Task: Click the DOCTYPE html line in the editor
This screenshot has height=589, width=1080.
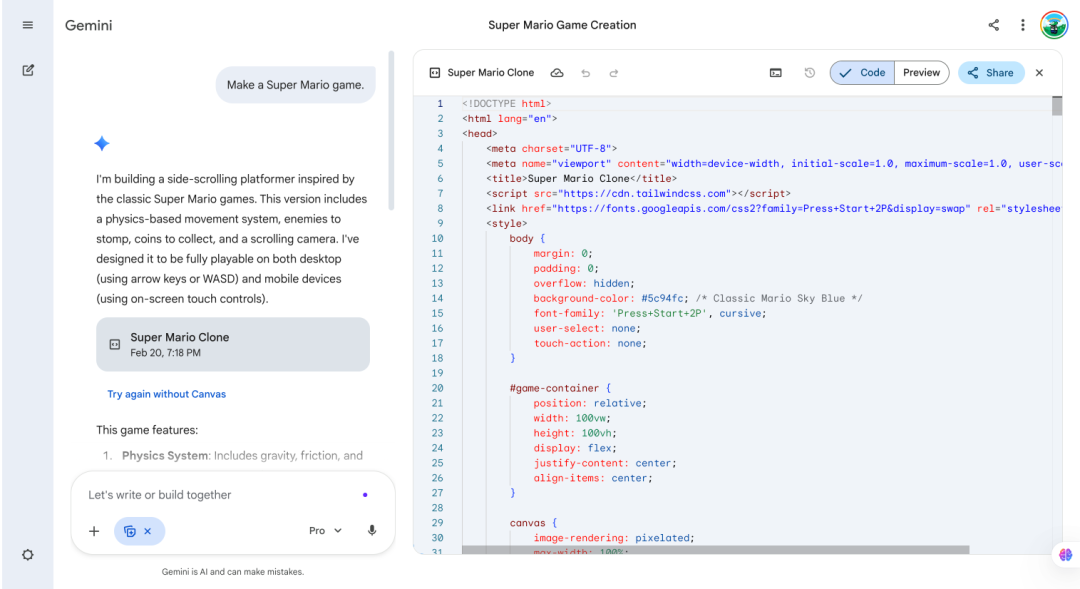Action: (507, 103)
